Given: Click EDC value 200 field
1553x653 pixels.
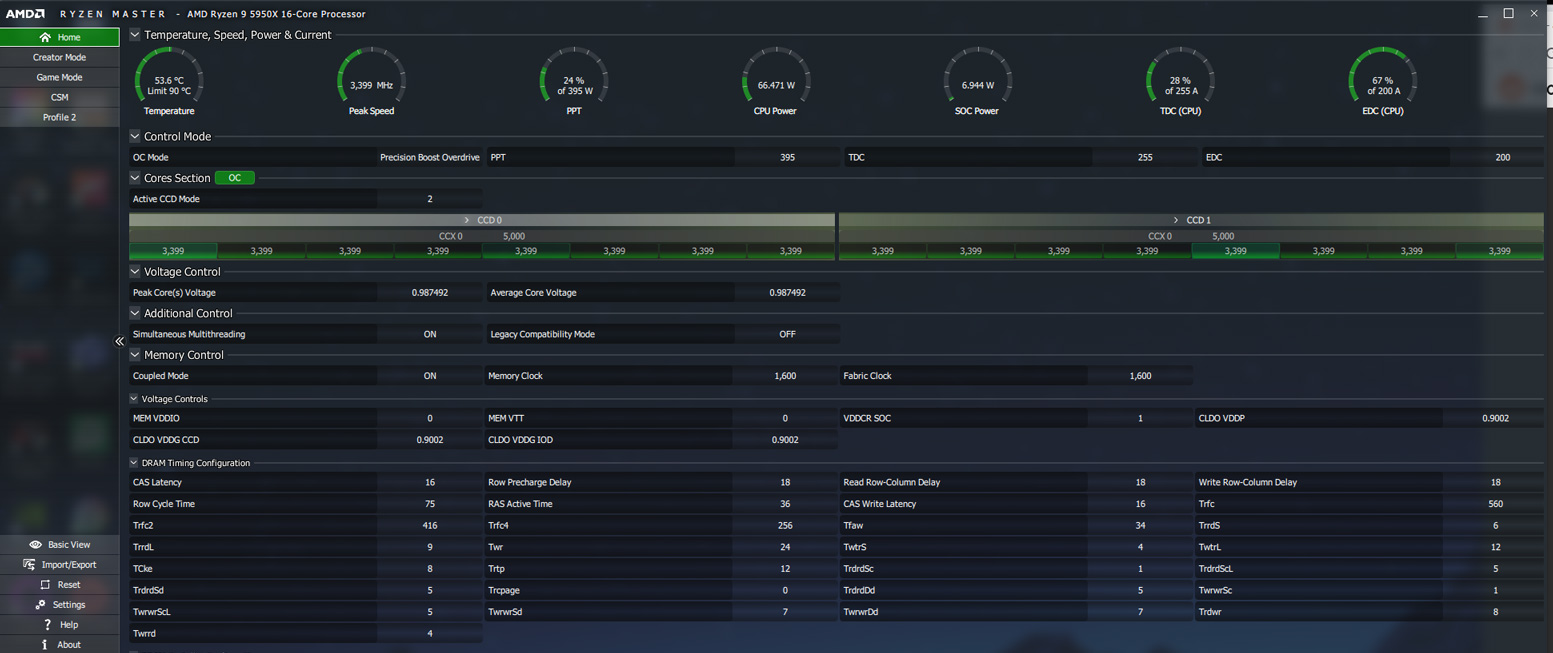Looking at the screenshot, I should click(x=1502, y=157).
